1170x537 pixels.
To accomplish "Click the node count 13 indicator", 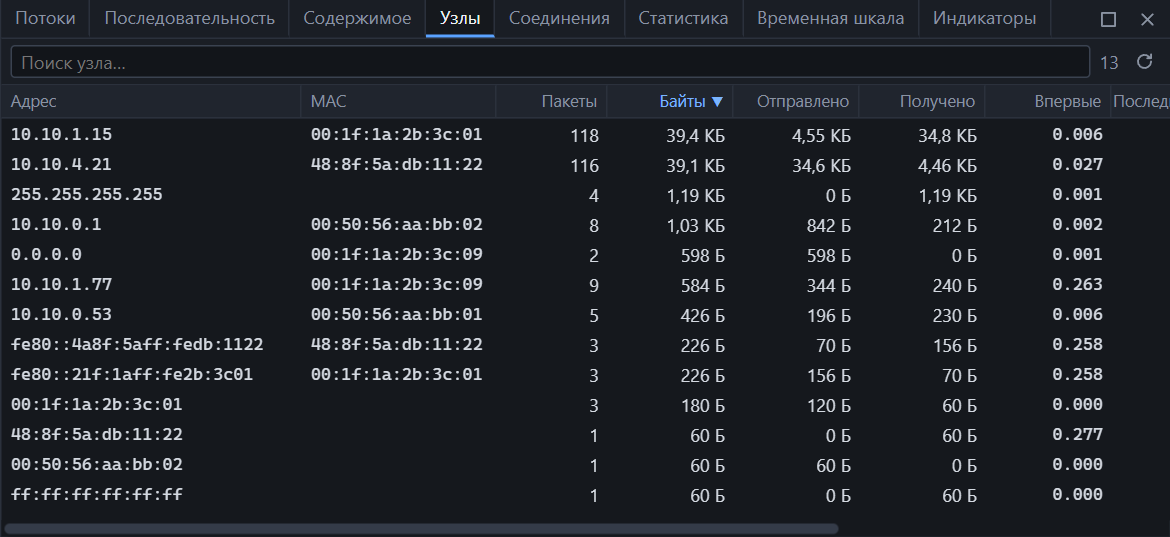I will 1110,63.
